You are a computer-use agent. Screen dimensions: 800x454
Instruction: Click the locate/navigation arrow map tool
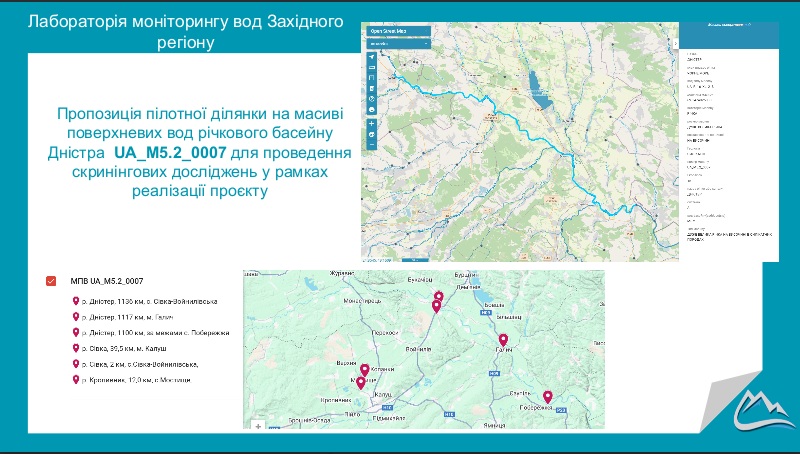372,57
